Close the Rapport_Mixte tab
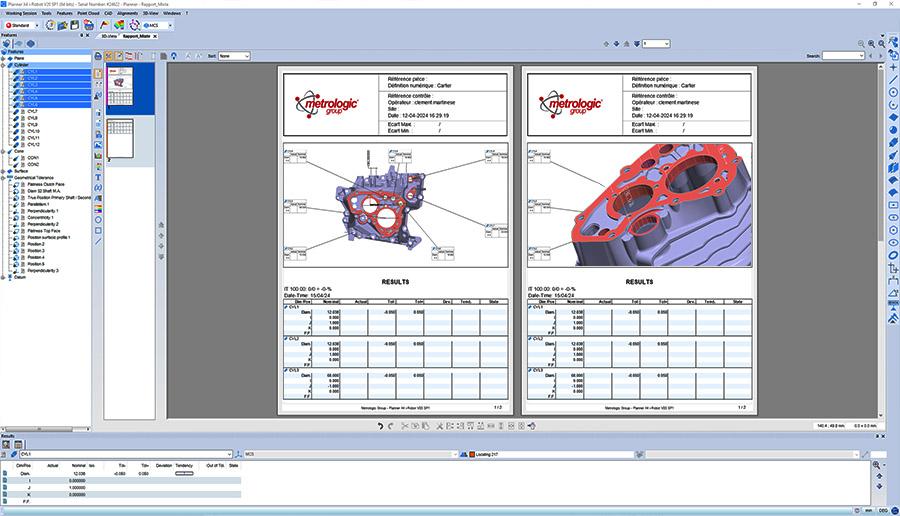This screenshot has width=900, height=516. (155, 36)
